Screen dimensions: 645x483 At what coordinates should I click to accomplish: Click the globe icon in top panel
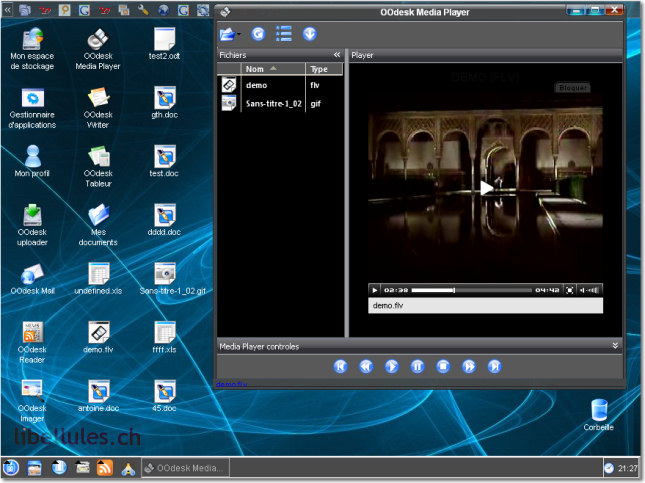click(x=163, y=9)
